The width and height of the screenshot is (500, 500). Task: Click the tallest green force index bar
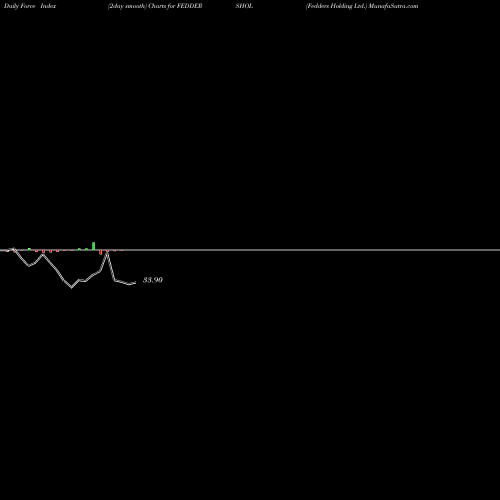94,246
